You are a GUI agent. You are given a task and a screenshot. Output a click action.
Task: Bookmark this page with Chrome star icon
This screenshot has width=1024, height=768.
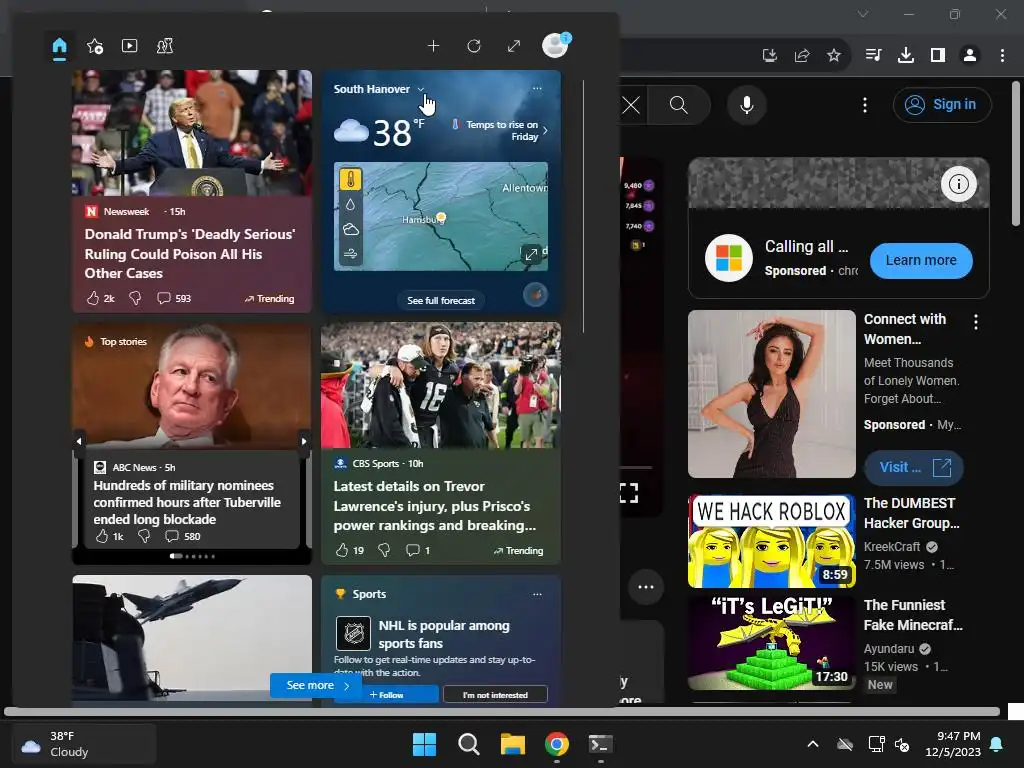833,56
